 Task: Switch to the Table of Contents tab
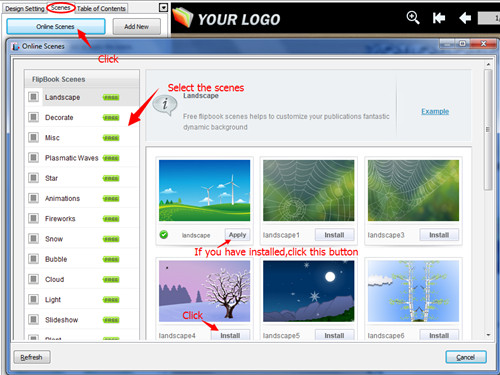click(101, 9)
